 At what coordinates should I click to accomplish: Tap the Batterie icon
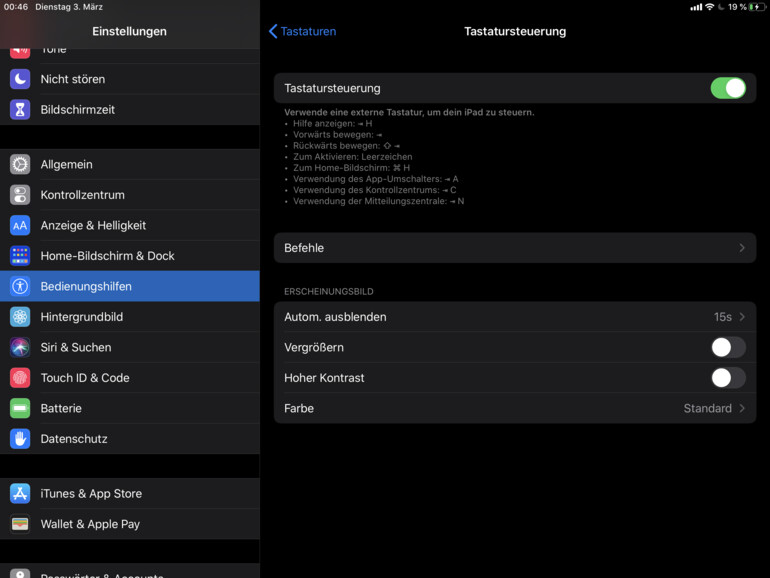coord(20,408)
